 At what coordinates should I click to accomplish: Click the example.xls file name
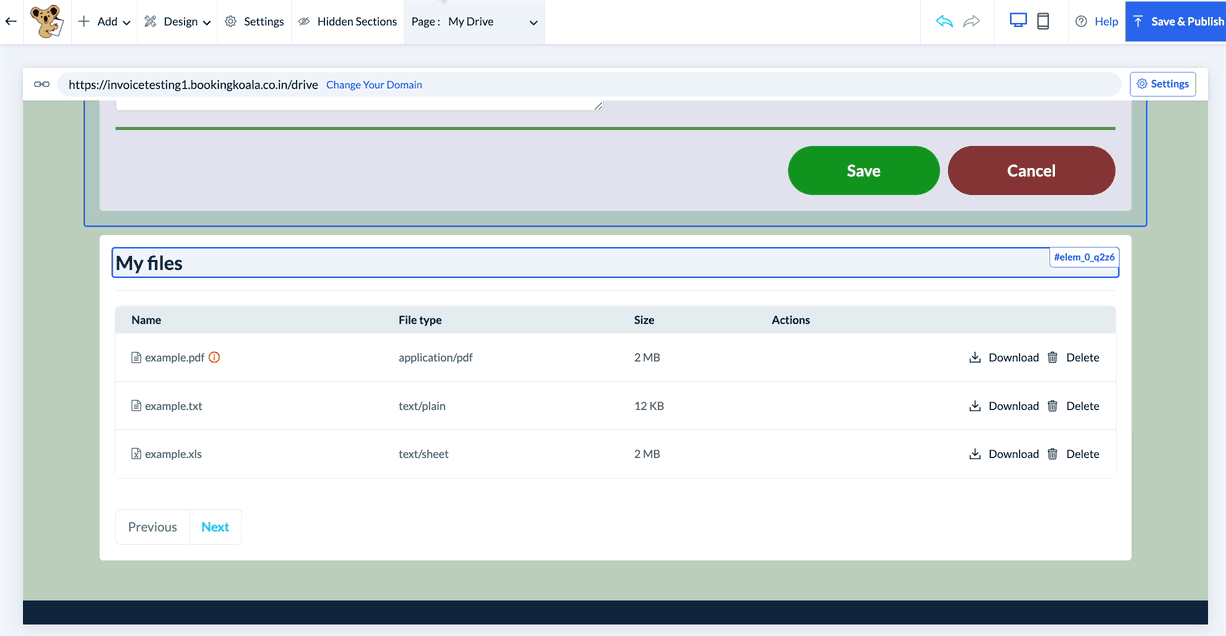[x=173, y=454]
